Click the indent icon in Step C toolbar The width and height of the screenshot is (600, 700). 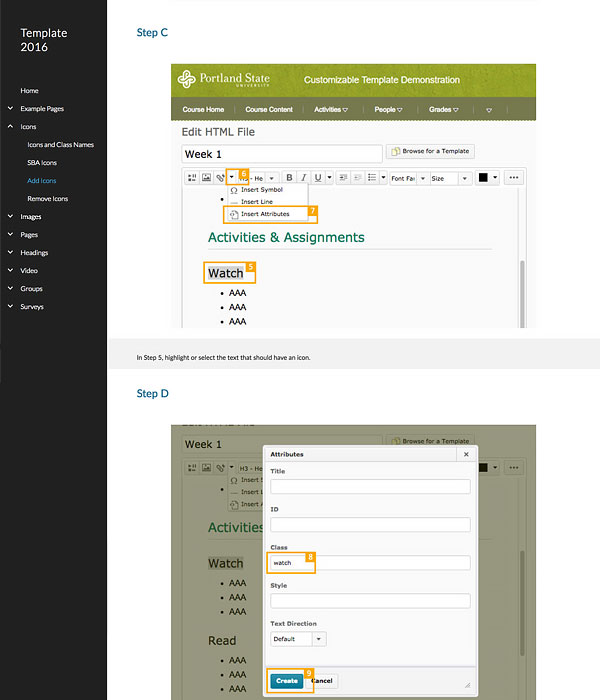point(343,178)
